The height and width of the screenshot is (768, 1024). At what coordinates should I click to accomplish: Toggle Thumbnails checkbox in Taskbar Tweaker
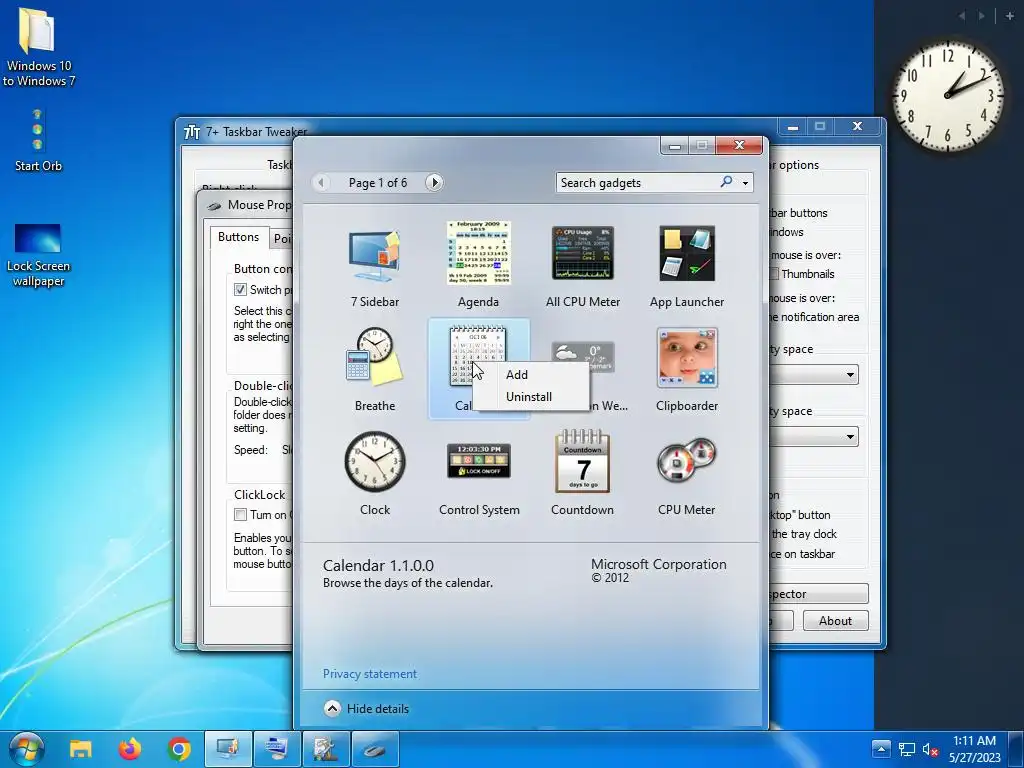pyautogui.click(x=774, y=274)
